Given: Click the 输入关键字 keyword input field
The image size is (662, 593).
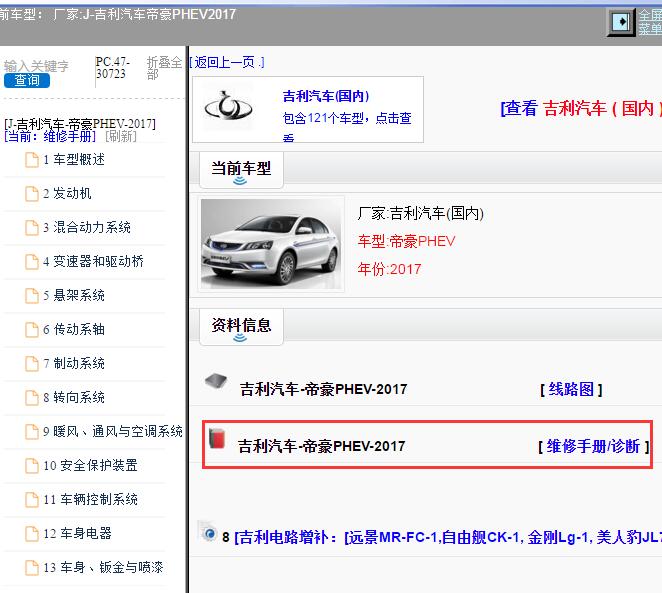Looking at the screenshot, I should (36, 66).
